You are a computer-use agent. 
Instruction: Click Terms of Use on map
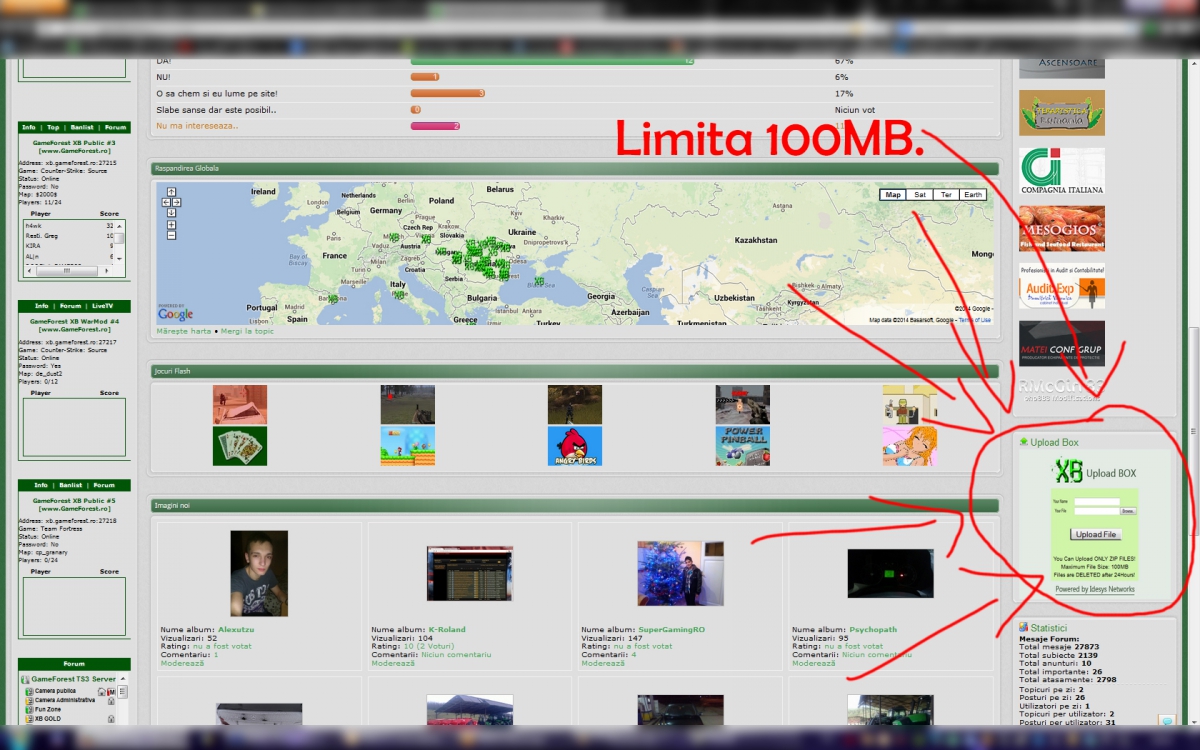click(975, 320)
